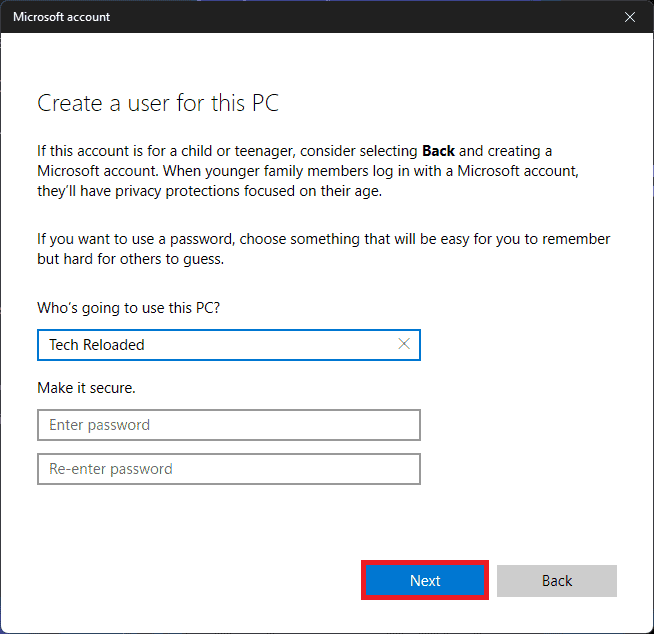The image size is (654, 634).
Task: Click the Make it secure label
Action: coord(86,387)
